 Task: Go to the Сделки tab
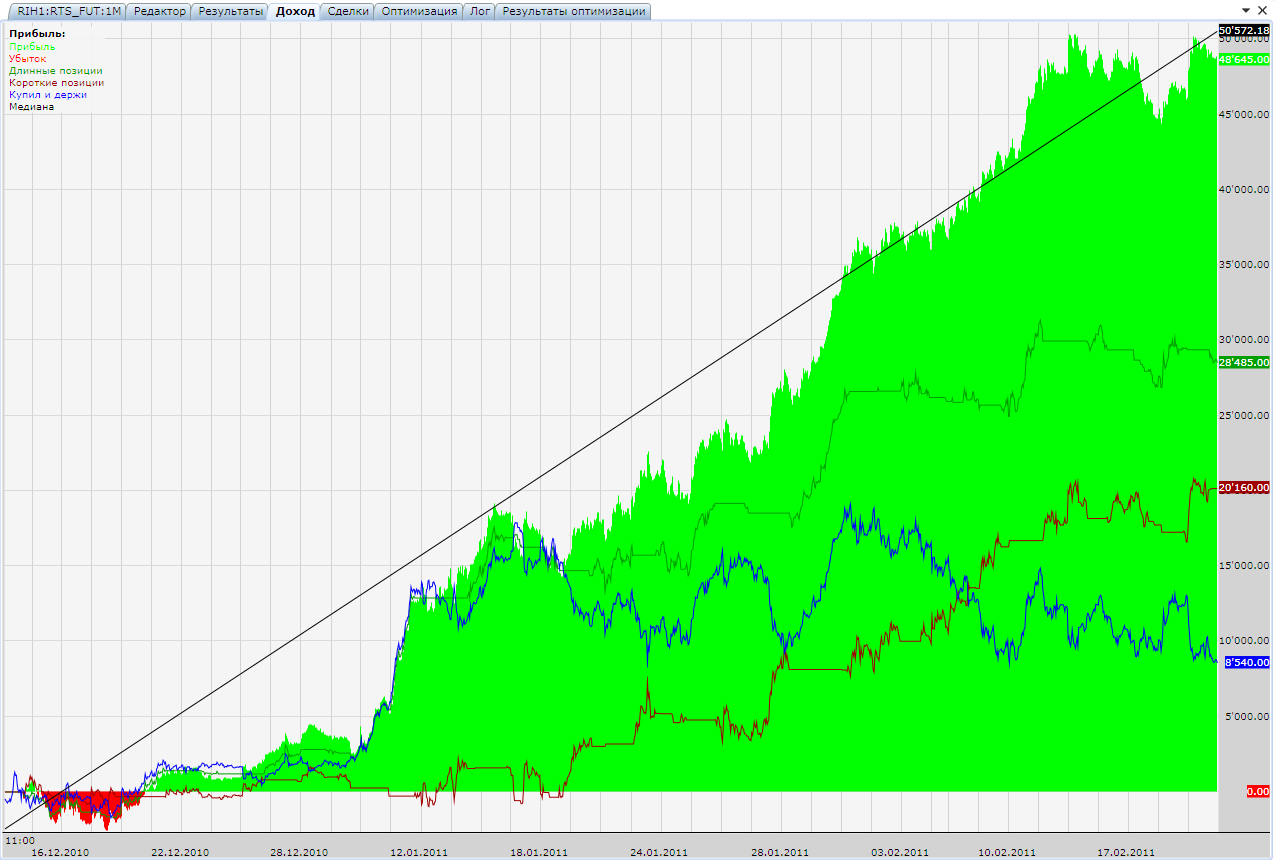click(348, 11)
